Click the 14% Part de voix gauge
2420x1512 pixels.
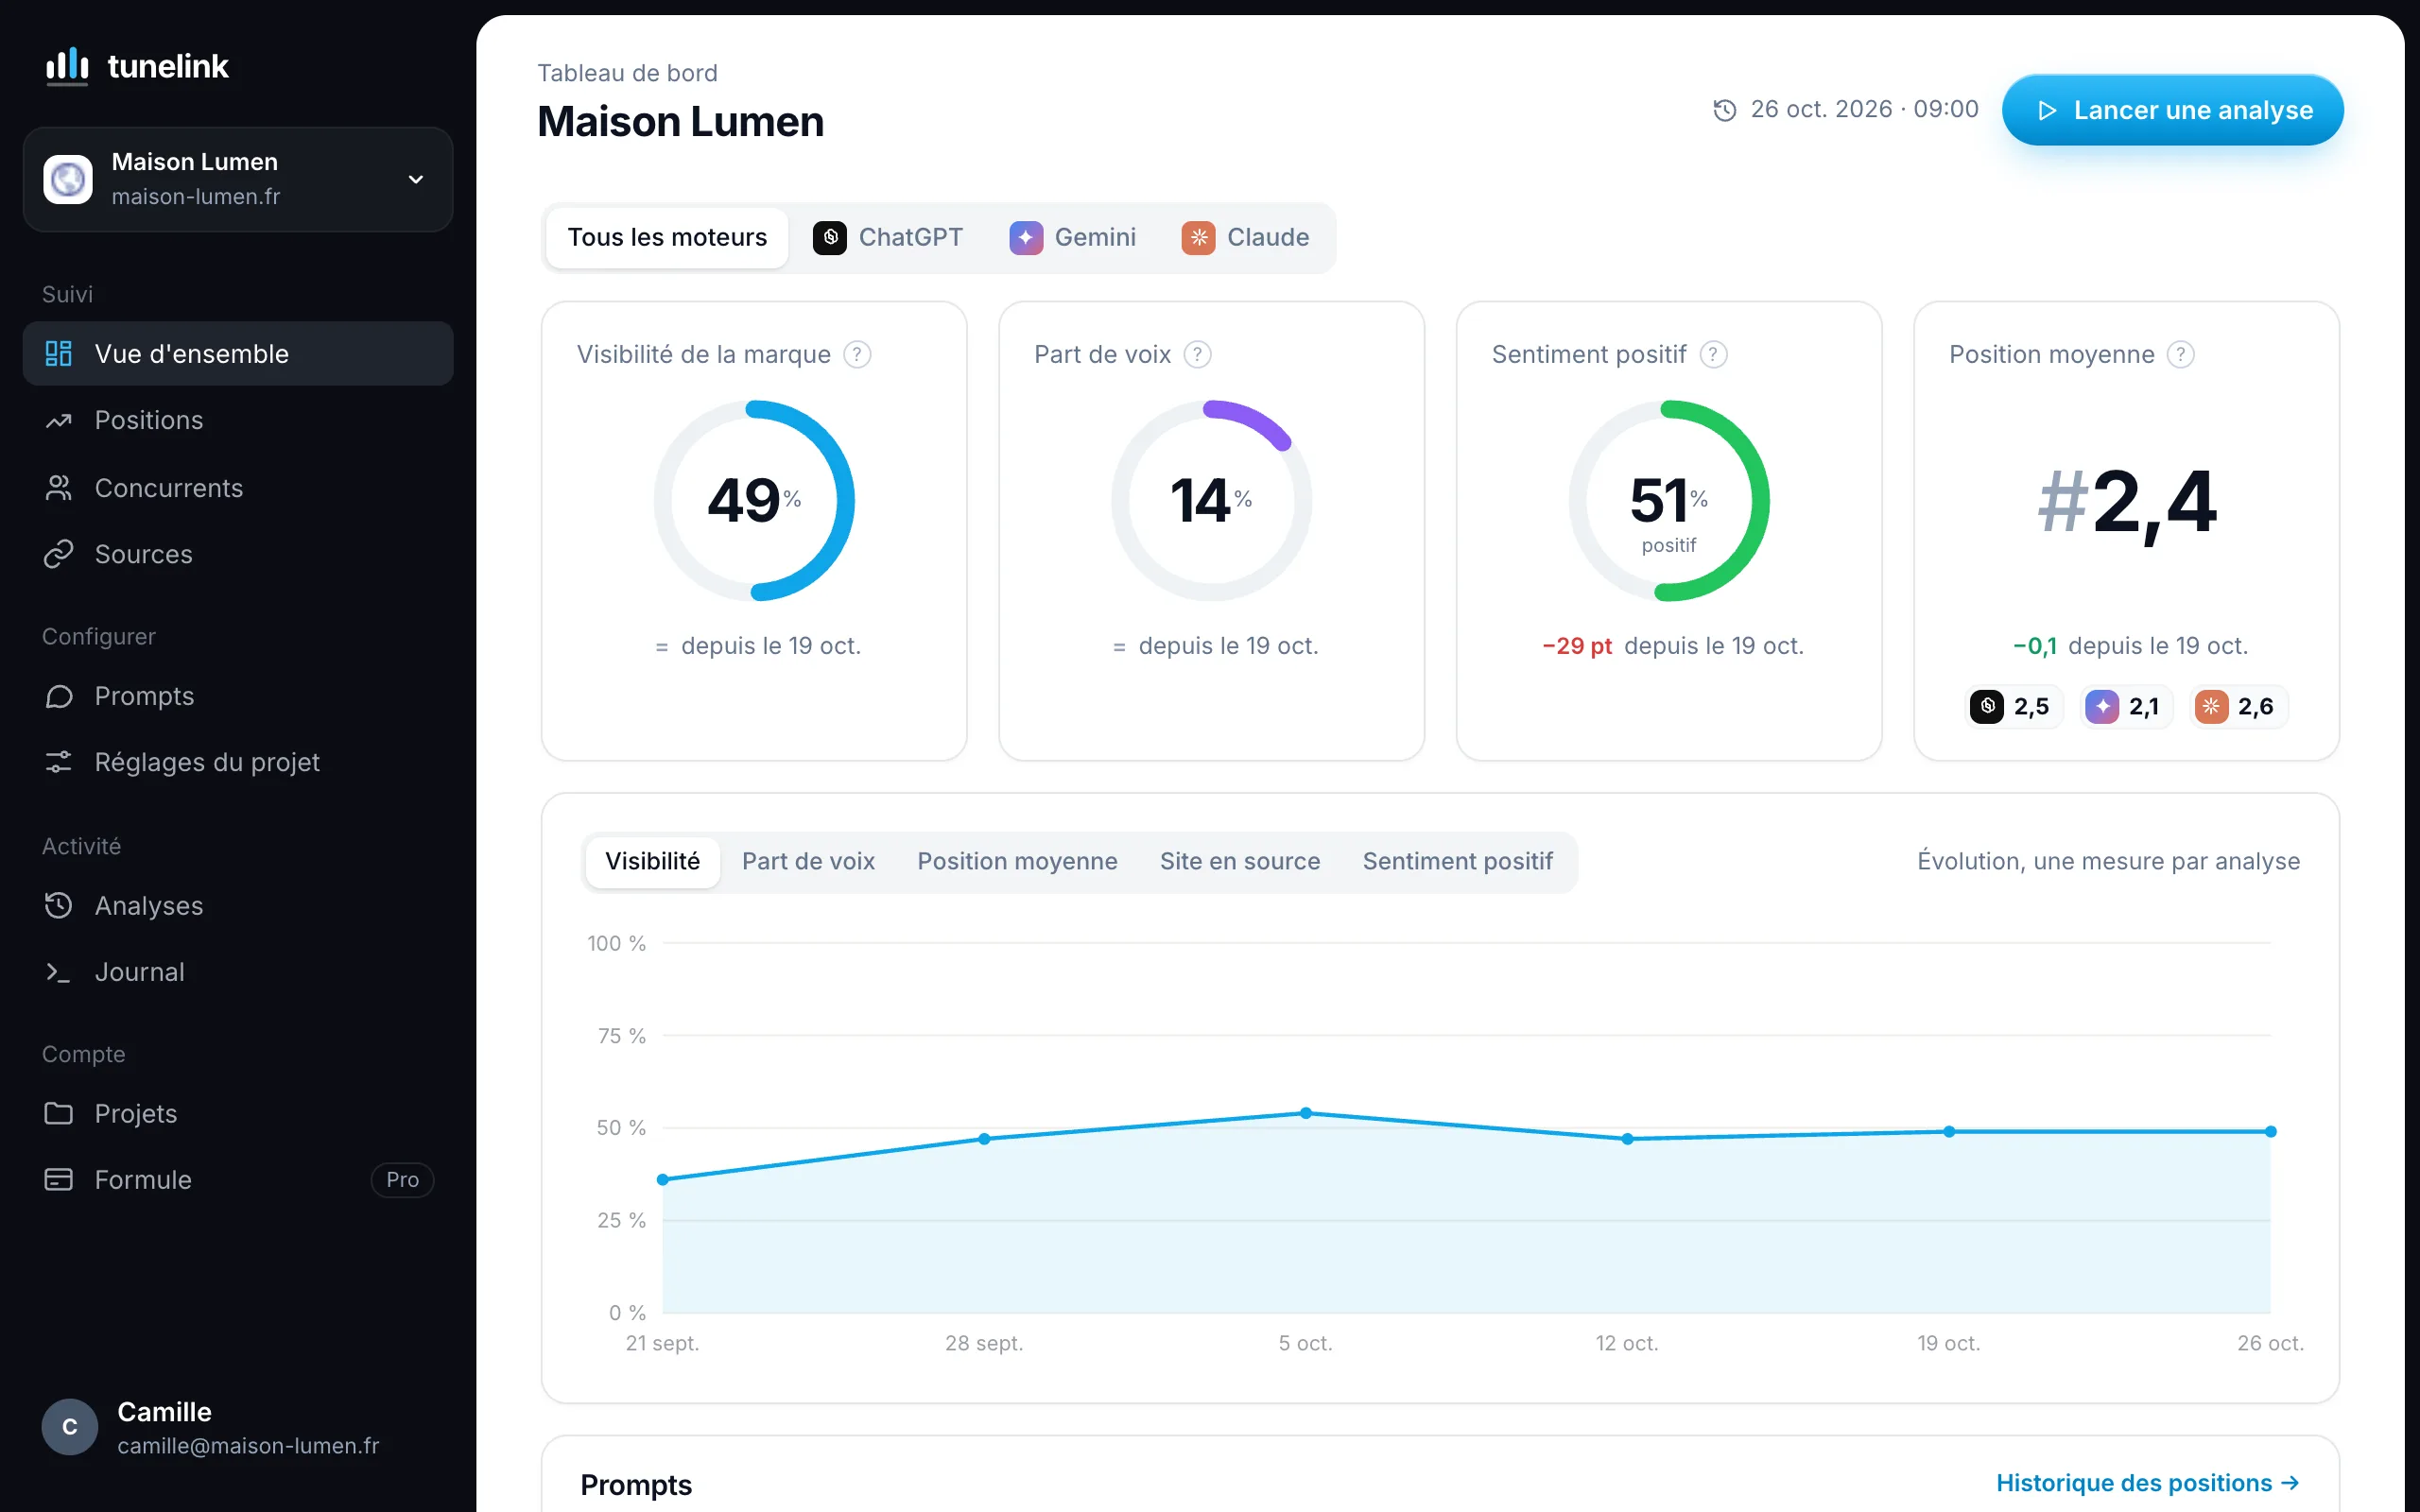[x=1211, y=500]
